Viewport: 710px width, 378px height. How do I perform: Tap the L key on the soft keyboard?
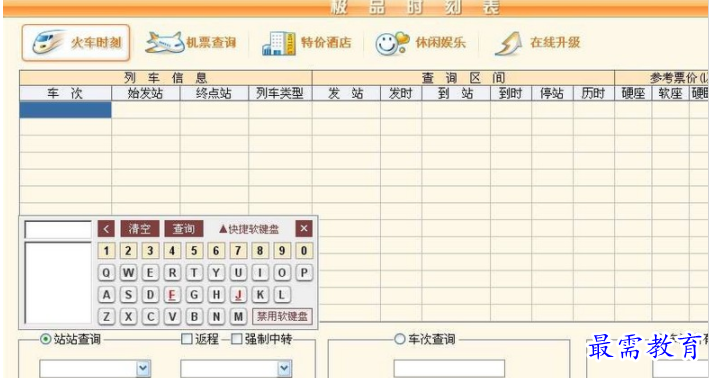[282, 295]
